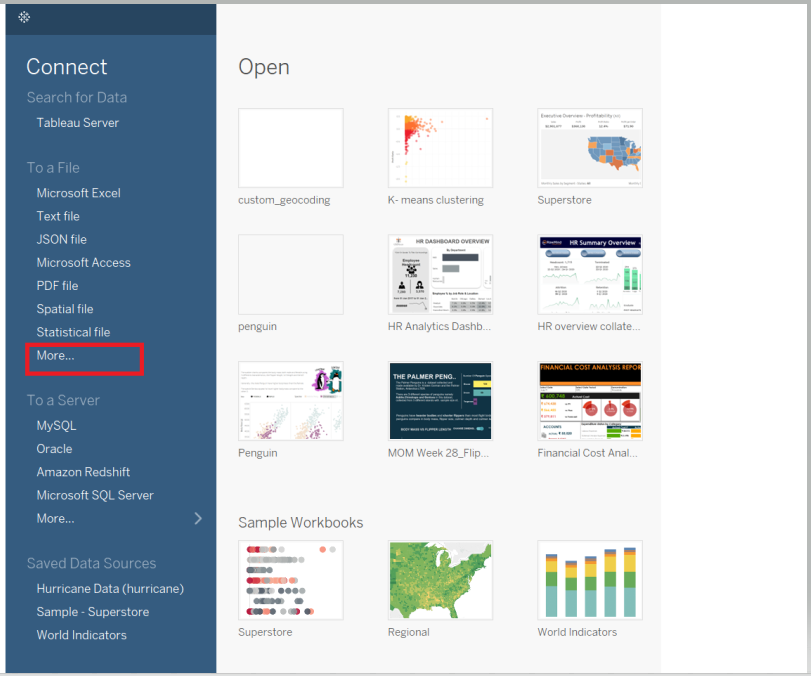The width and height of the screenshot is (811, 676).
Task: Open the Spatial file connector
Action: point(65,309)
